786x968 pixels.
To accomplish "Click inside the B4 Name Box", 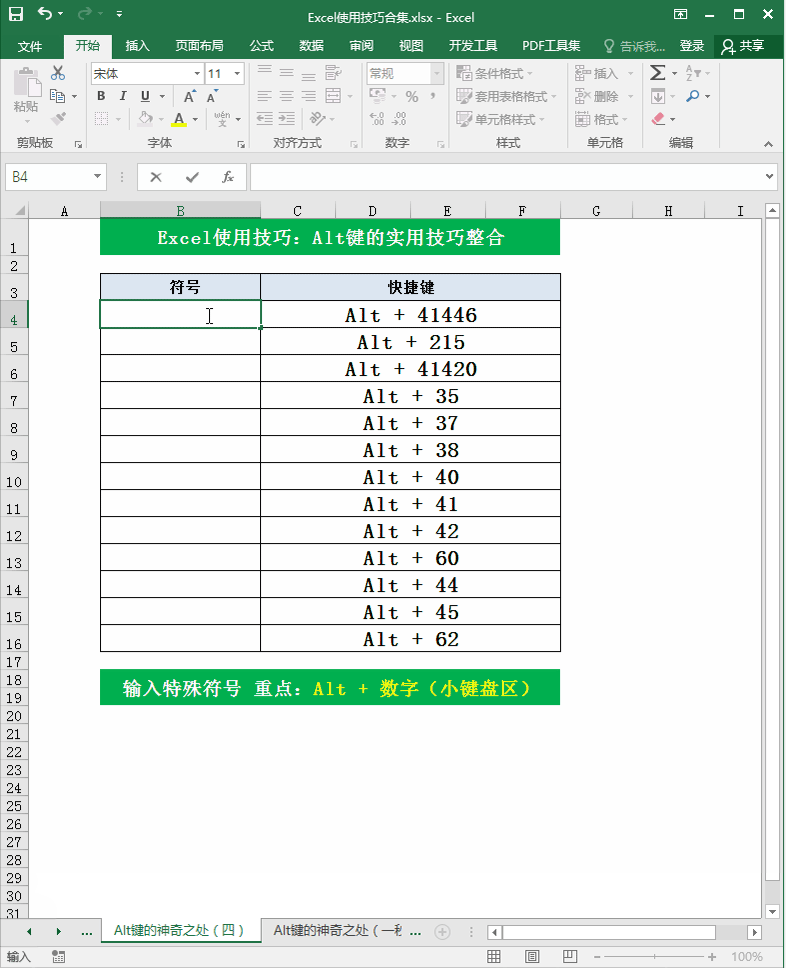I will [47, 177].
